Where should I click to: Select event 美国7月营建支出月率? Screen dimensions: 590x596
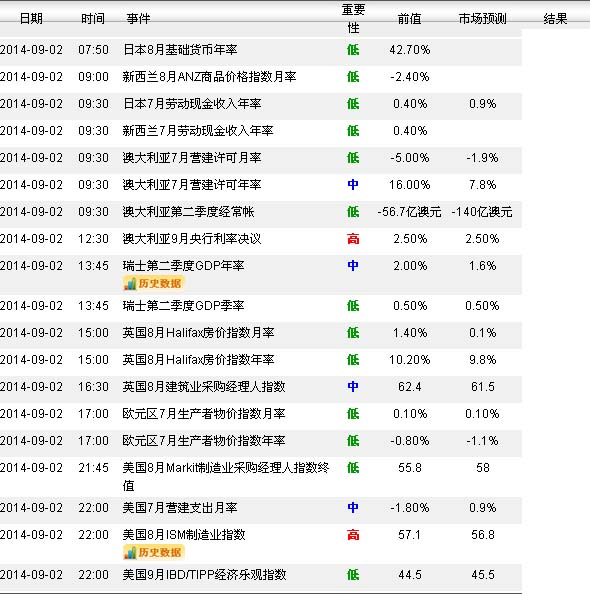[x=180, y=508]
